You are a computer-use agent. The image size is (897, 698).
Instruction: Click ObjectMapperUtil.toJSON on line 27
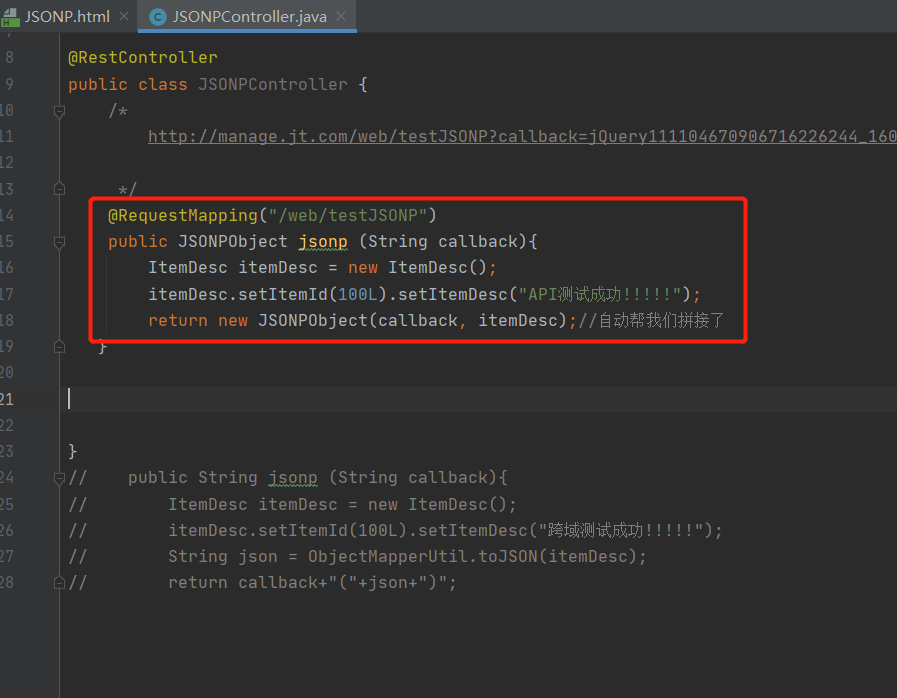click(423, 556)
